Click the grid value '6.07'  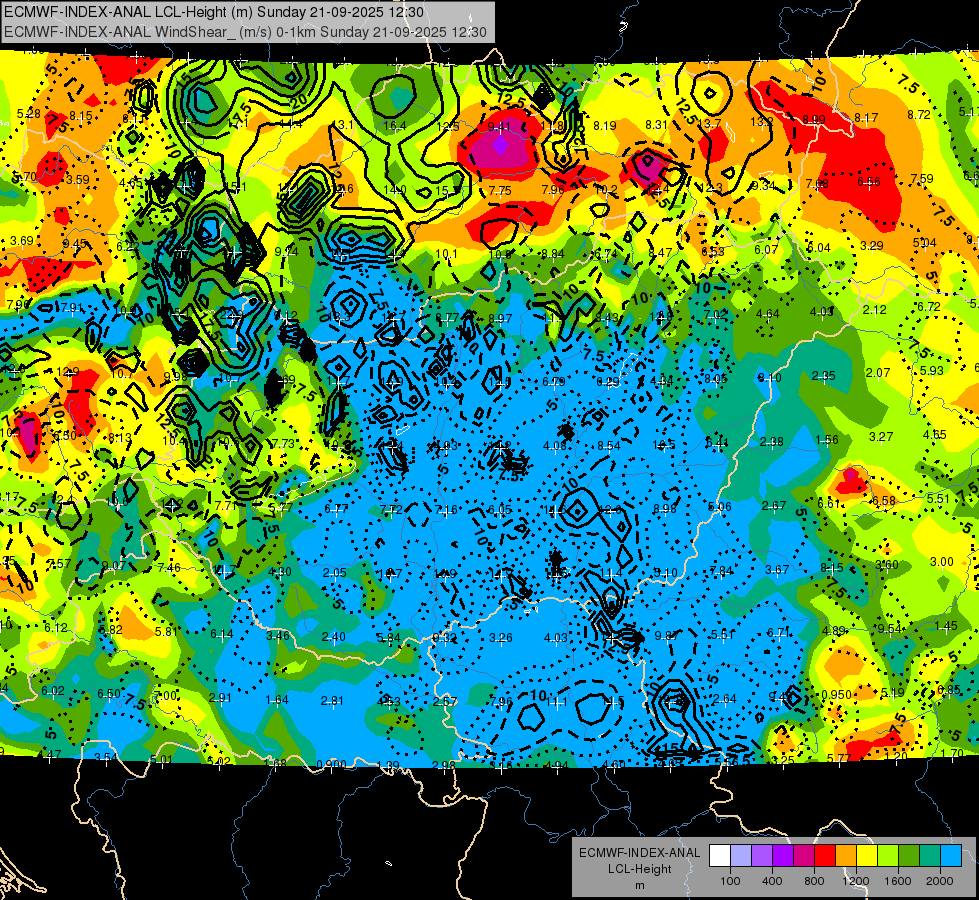click(x=766, y=249)
